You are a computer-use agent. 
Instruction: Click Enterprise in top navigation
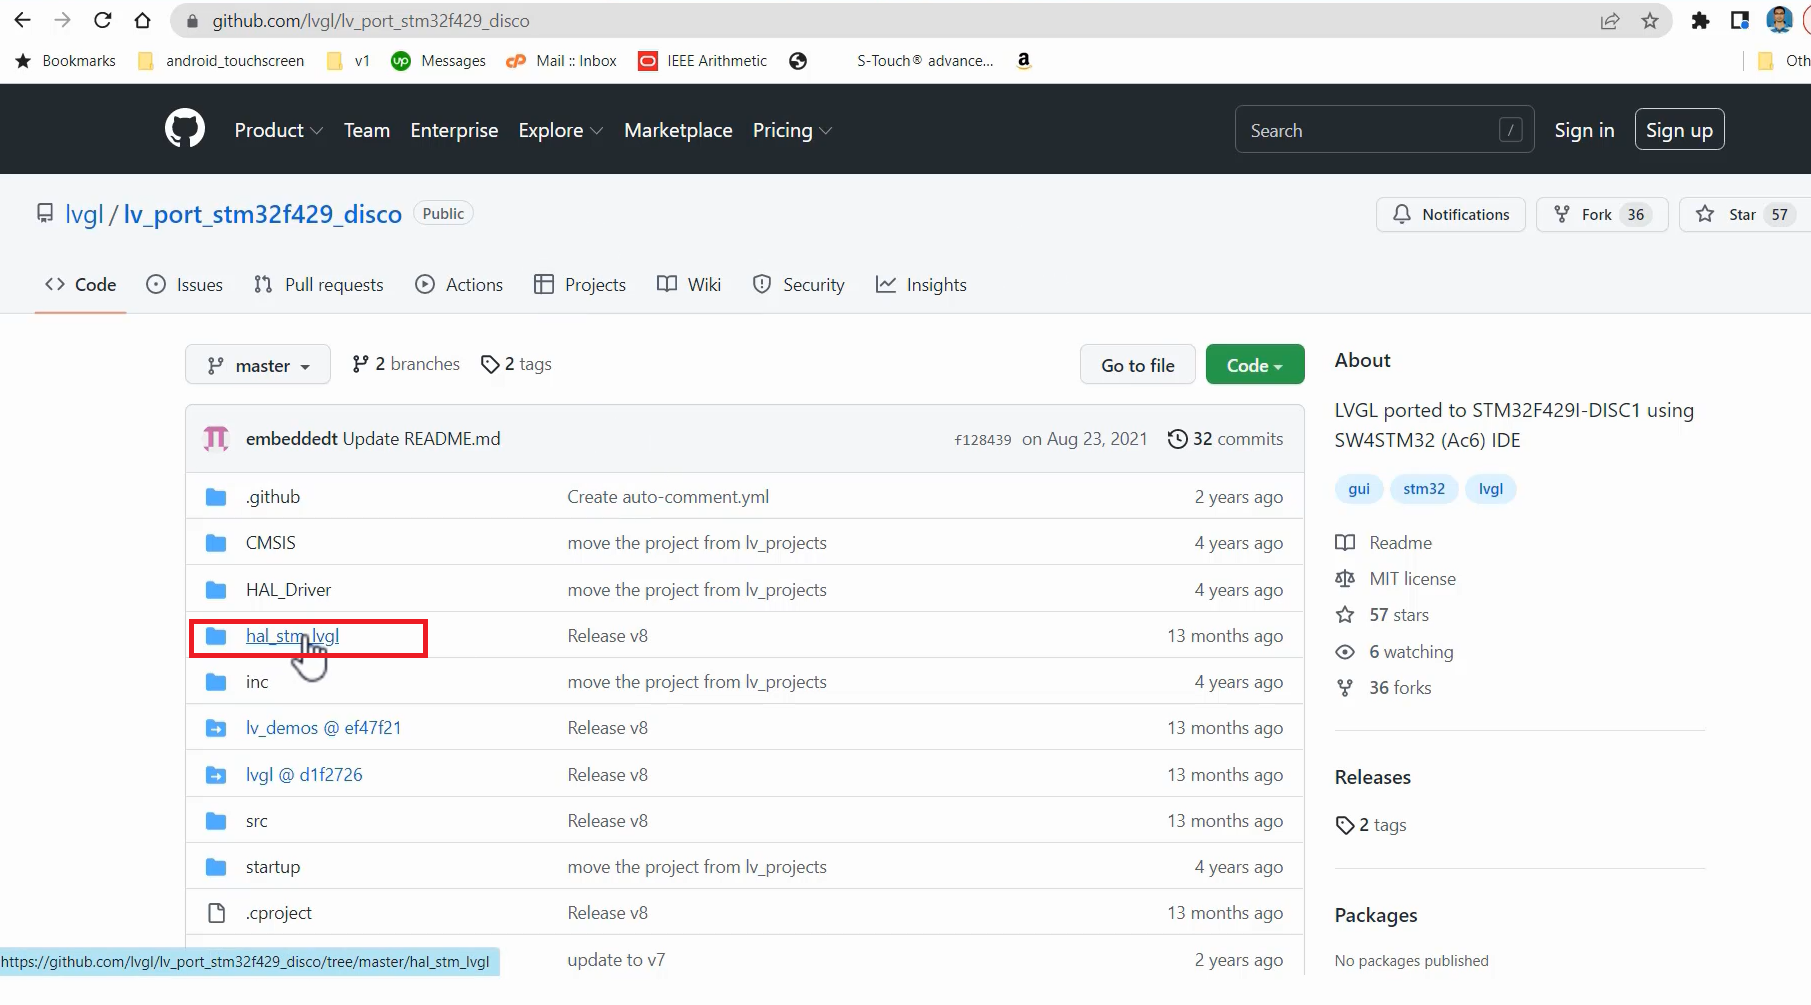point(454,130)
